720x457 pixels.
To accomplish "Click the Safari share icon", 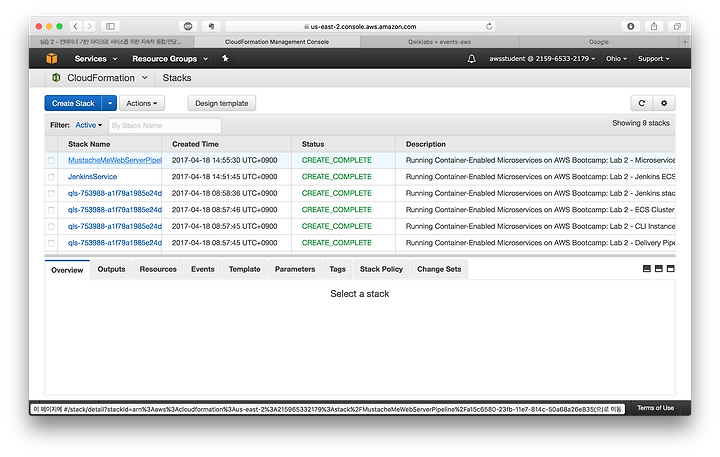I will [x=654, y=26].
